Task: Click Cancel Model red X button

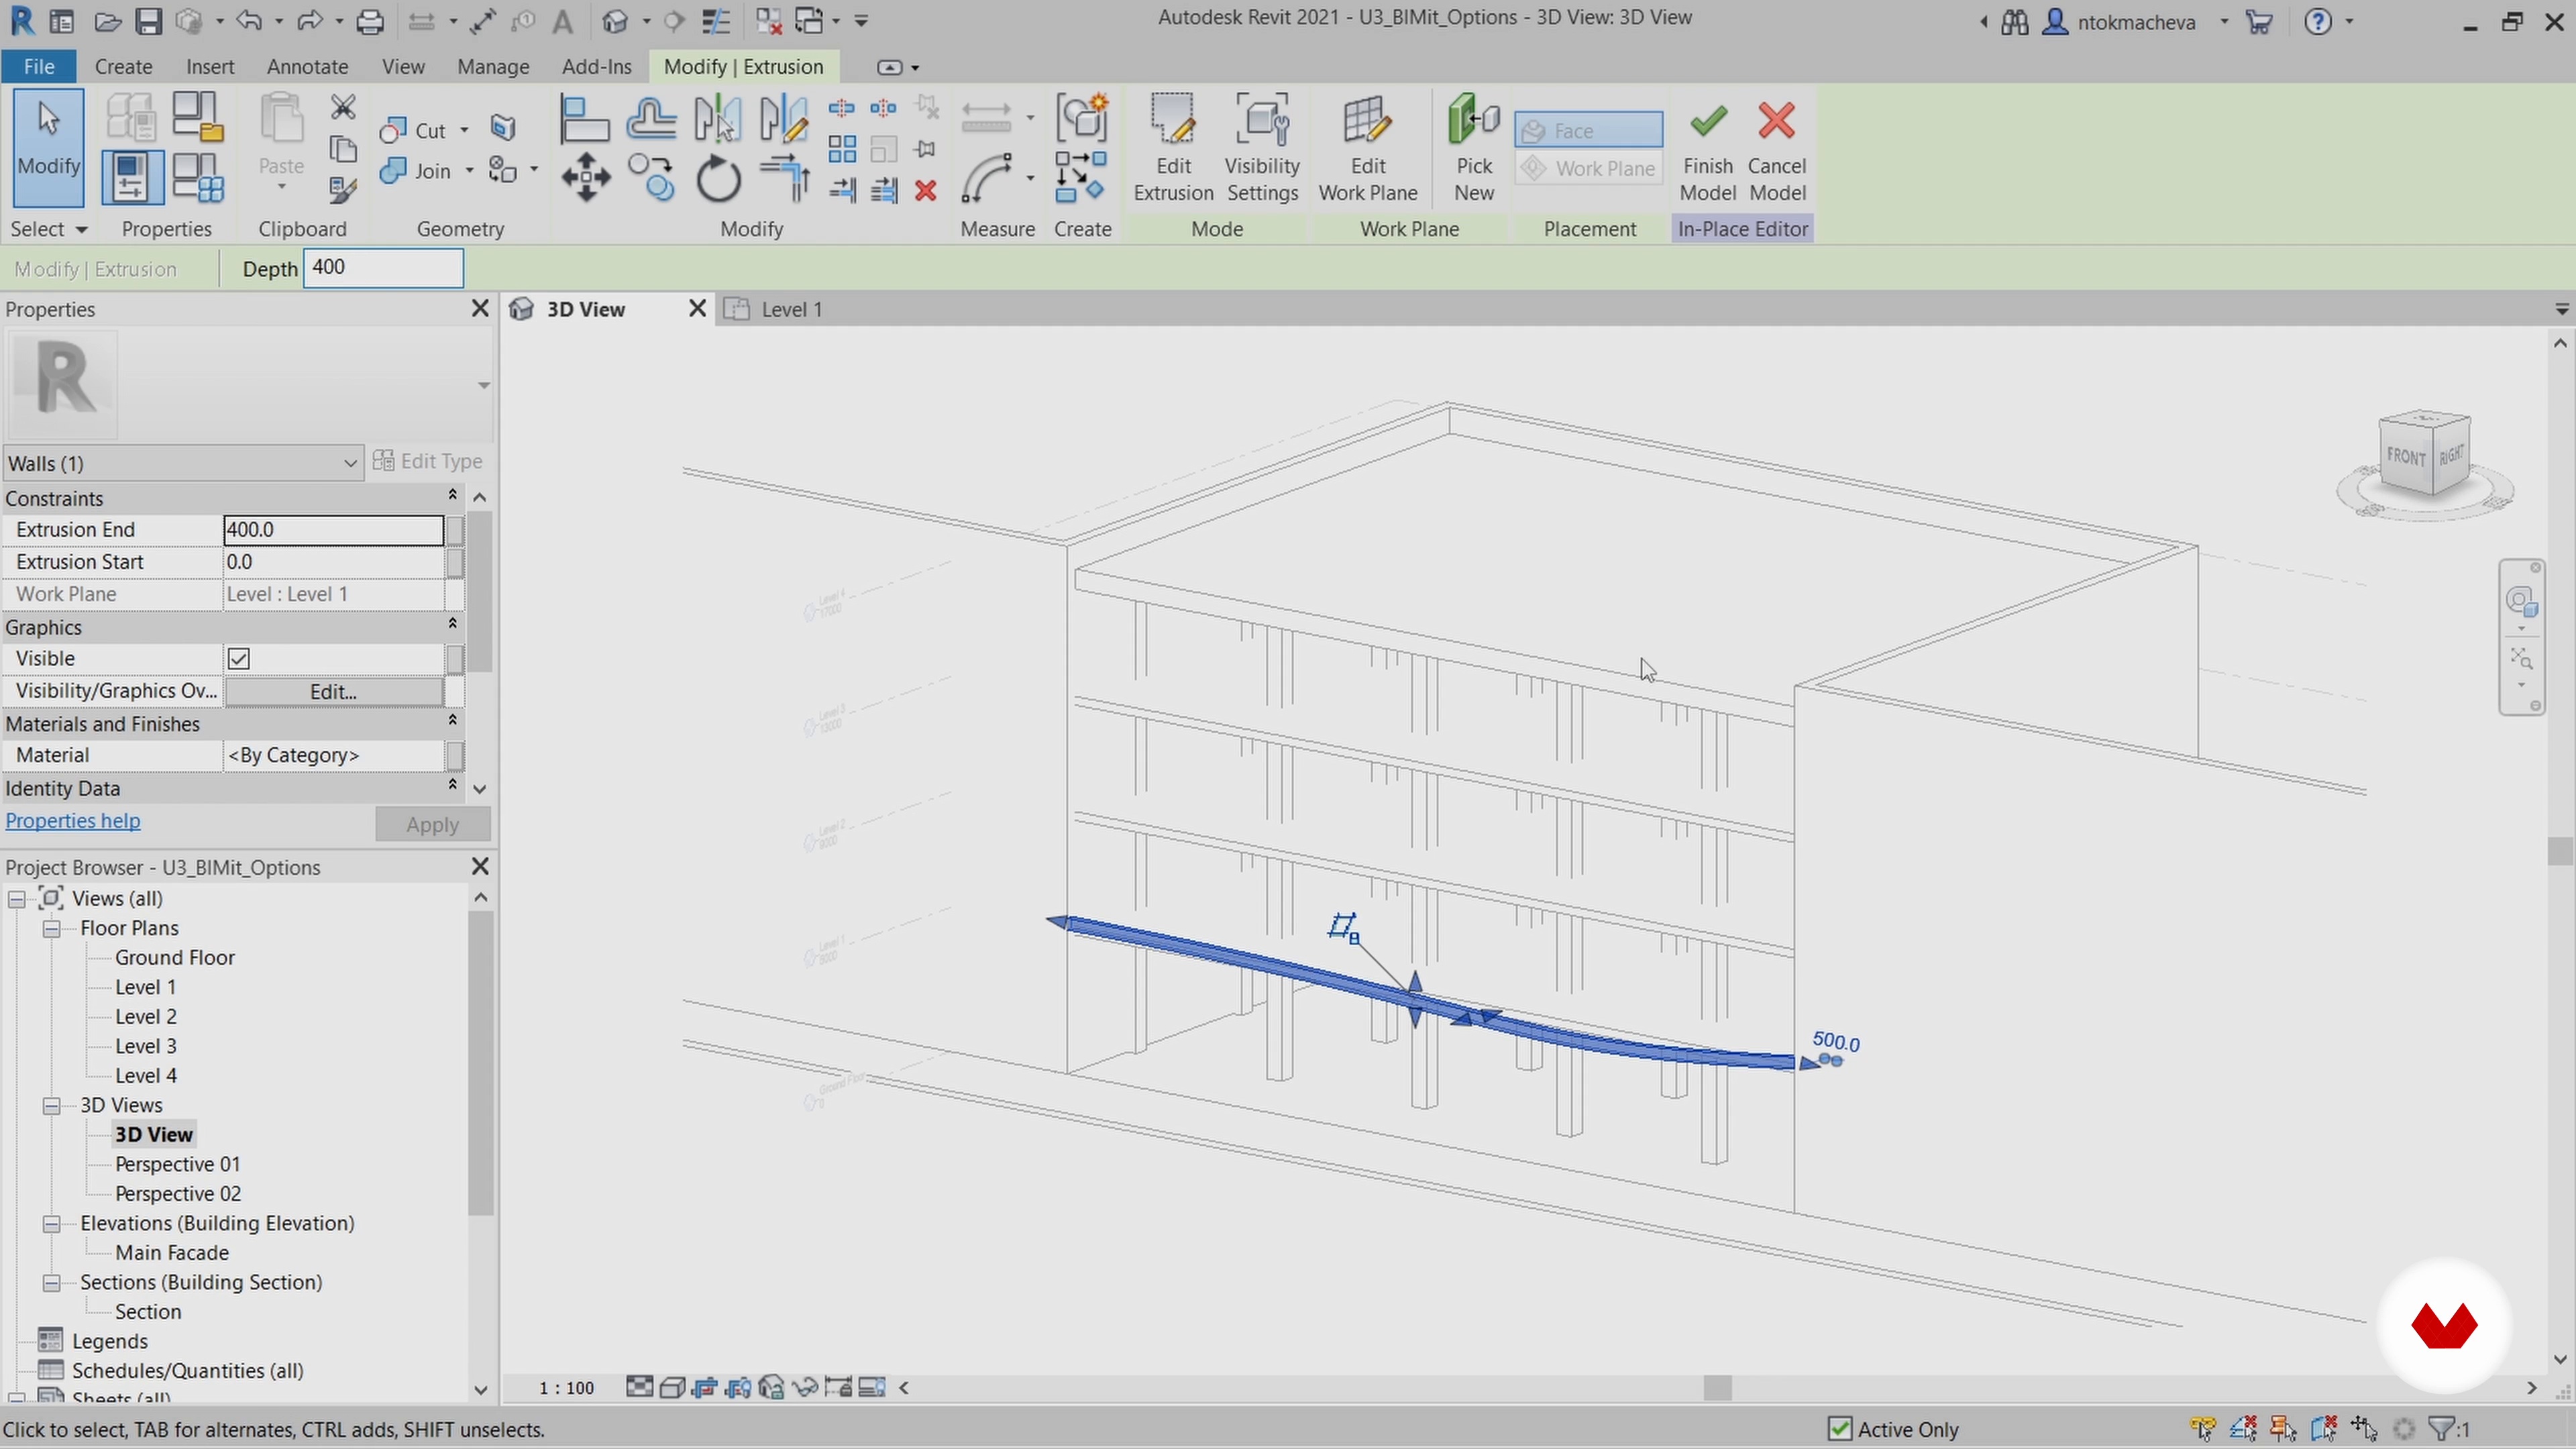Action: click(x=1777, y=148)
